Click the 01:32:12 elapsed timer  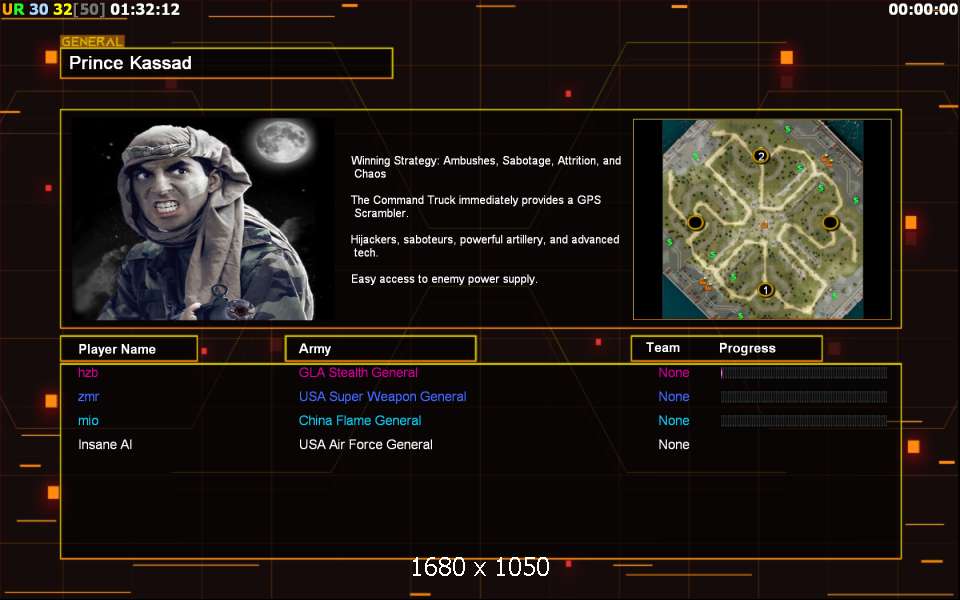(146, 9)
